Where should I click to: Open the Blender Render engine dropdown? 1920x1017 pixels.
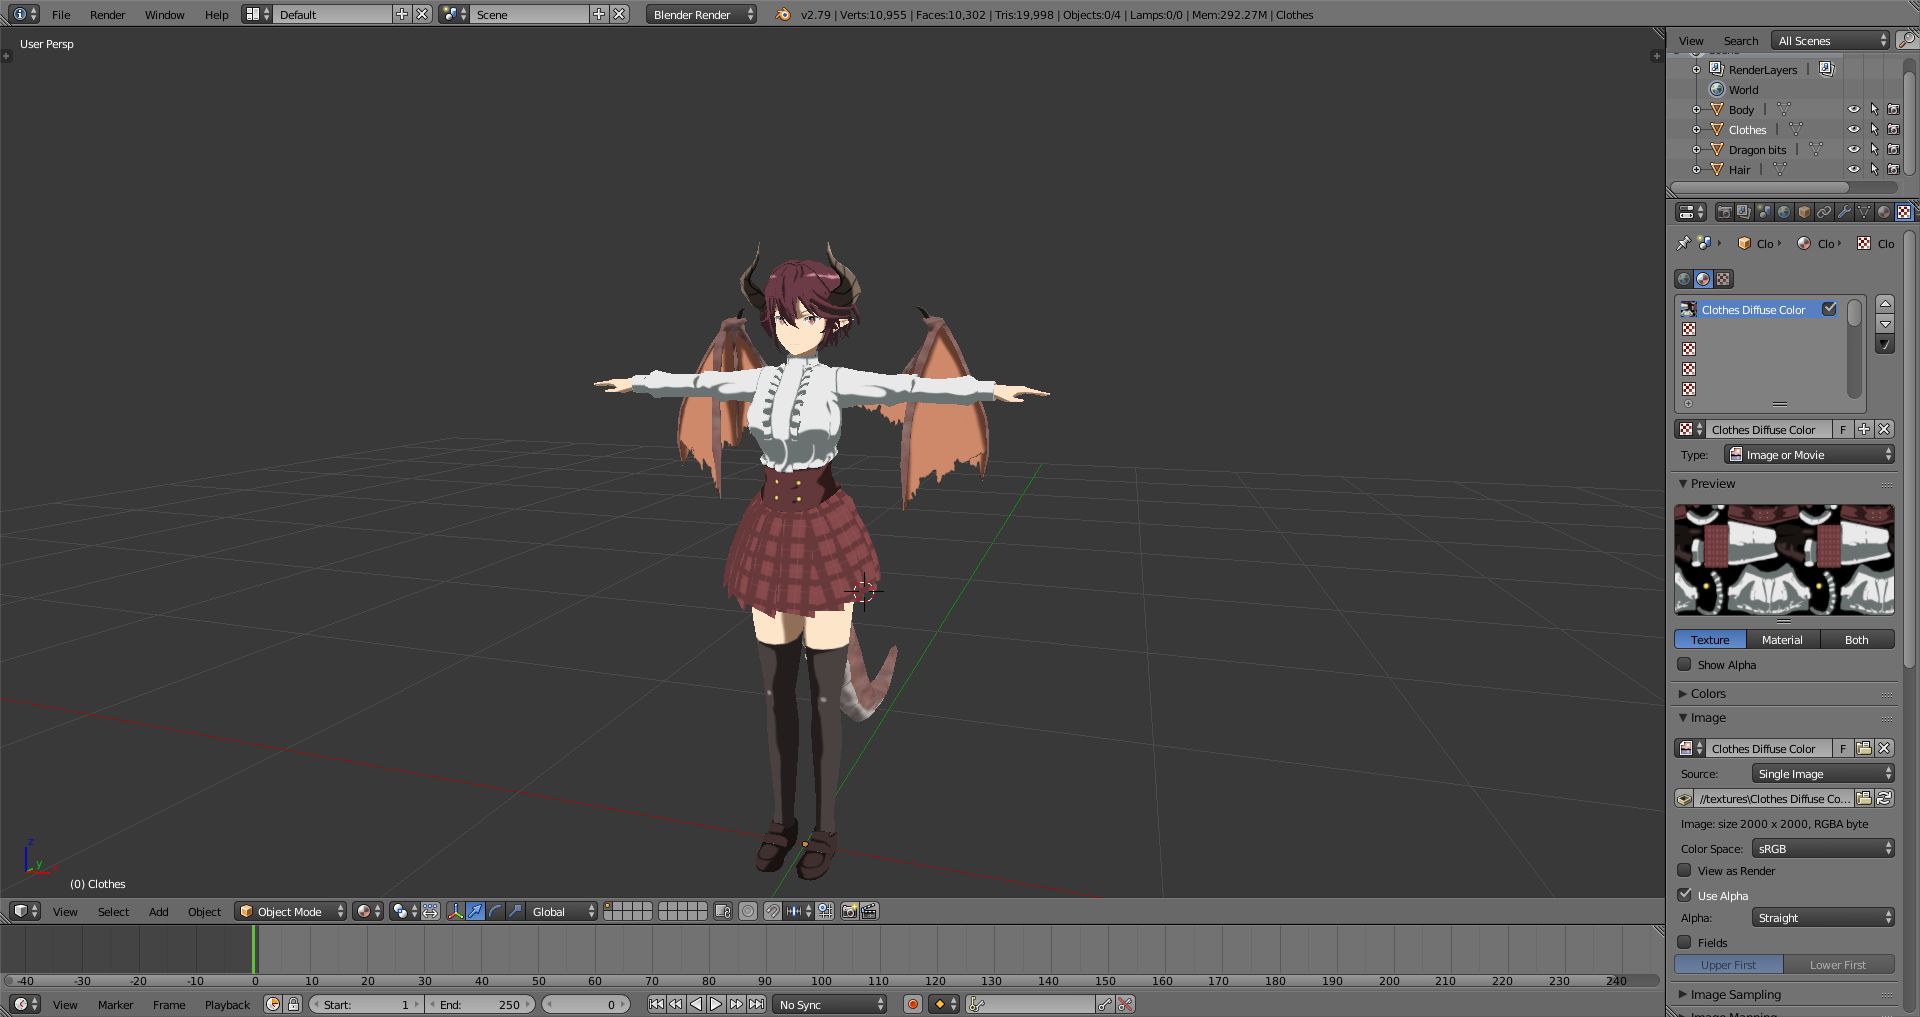click(701, 14)
